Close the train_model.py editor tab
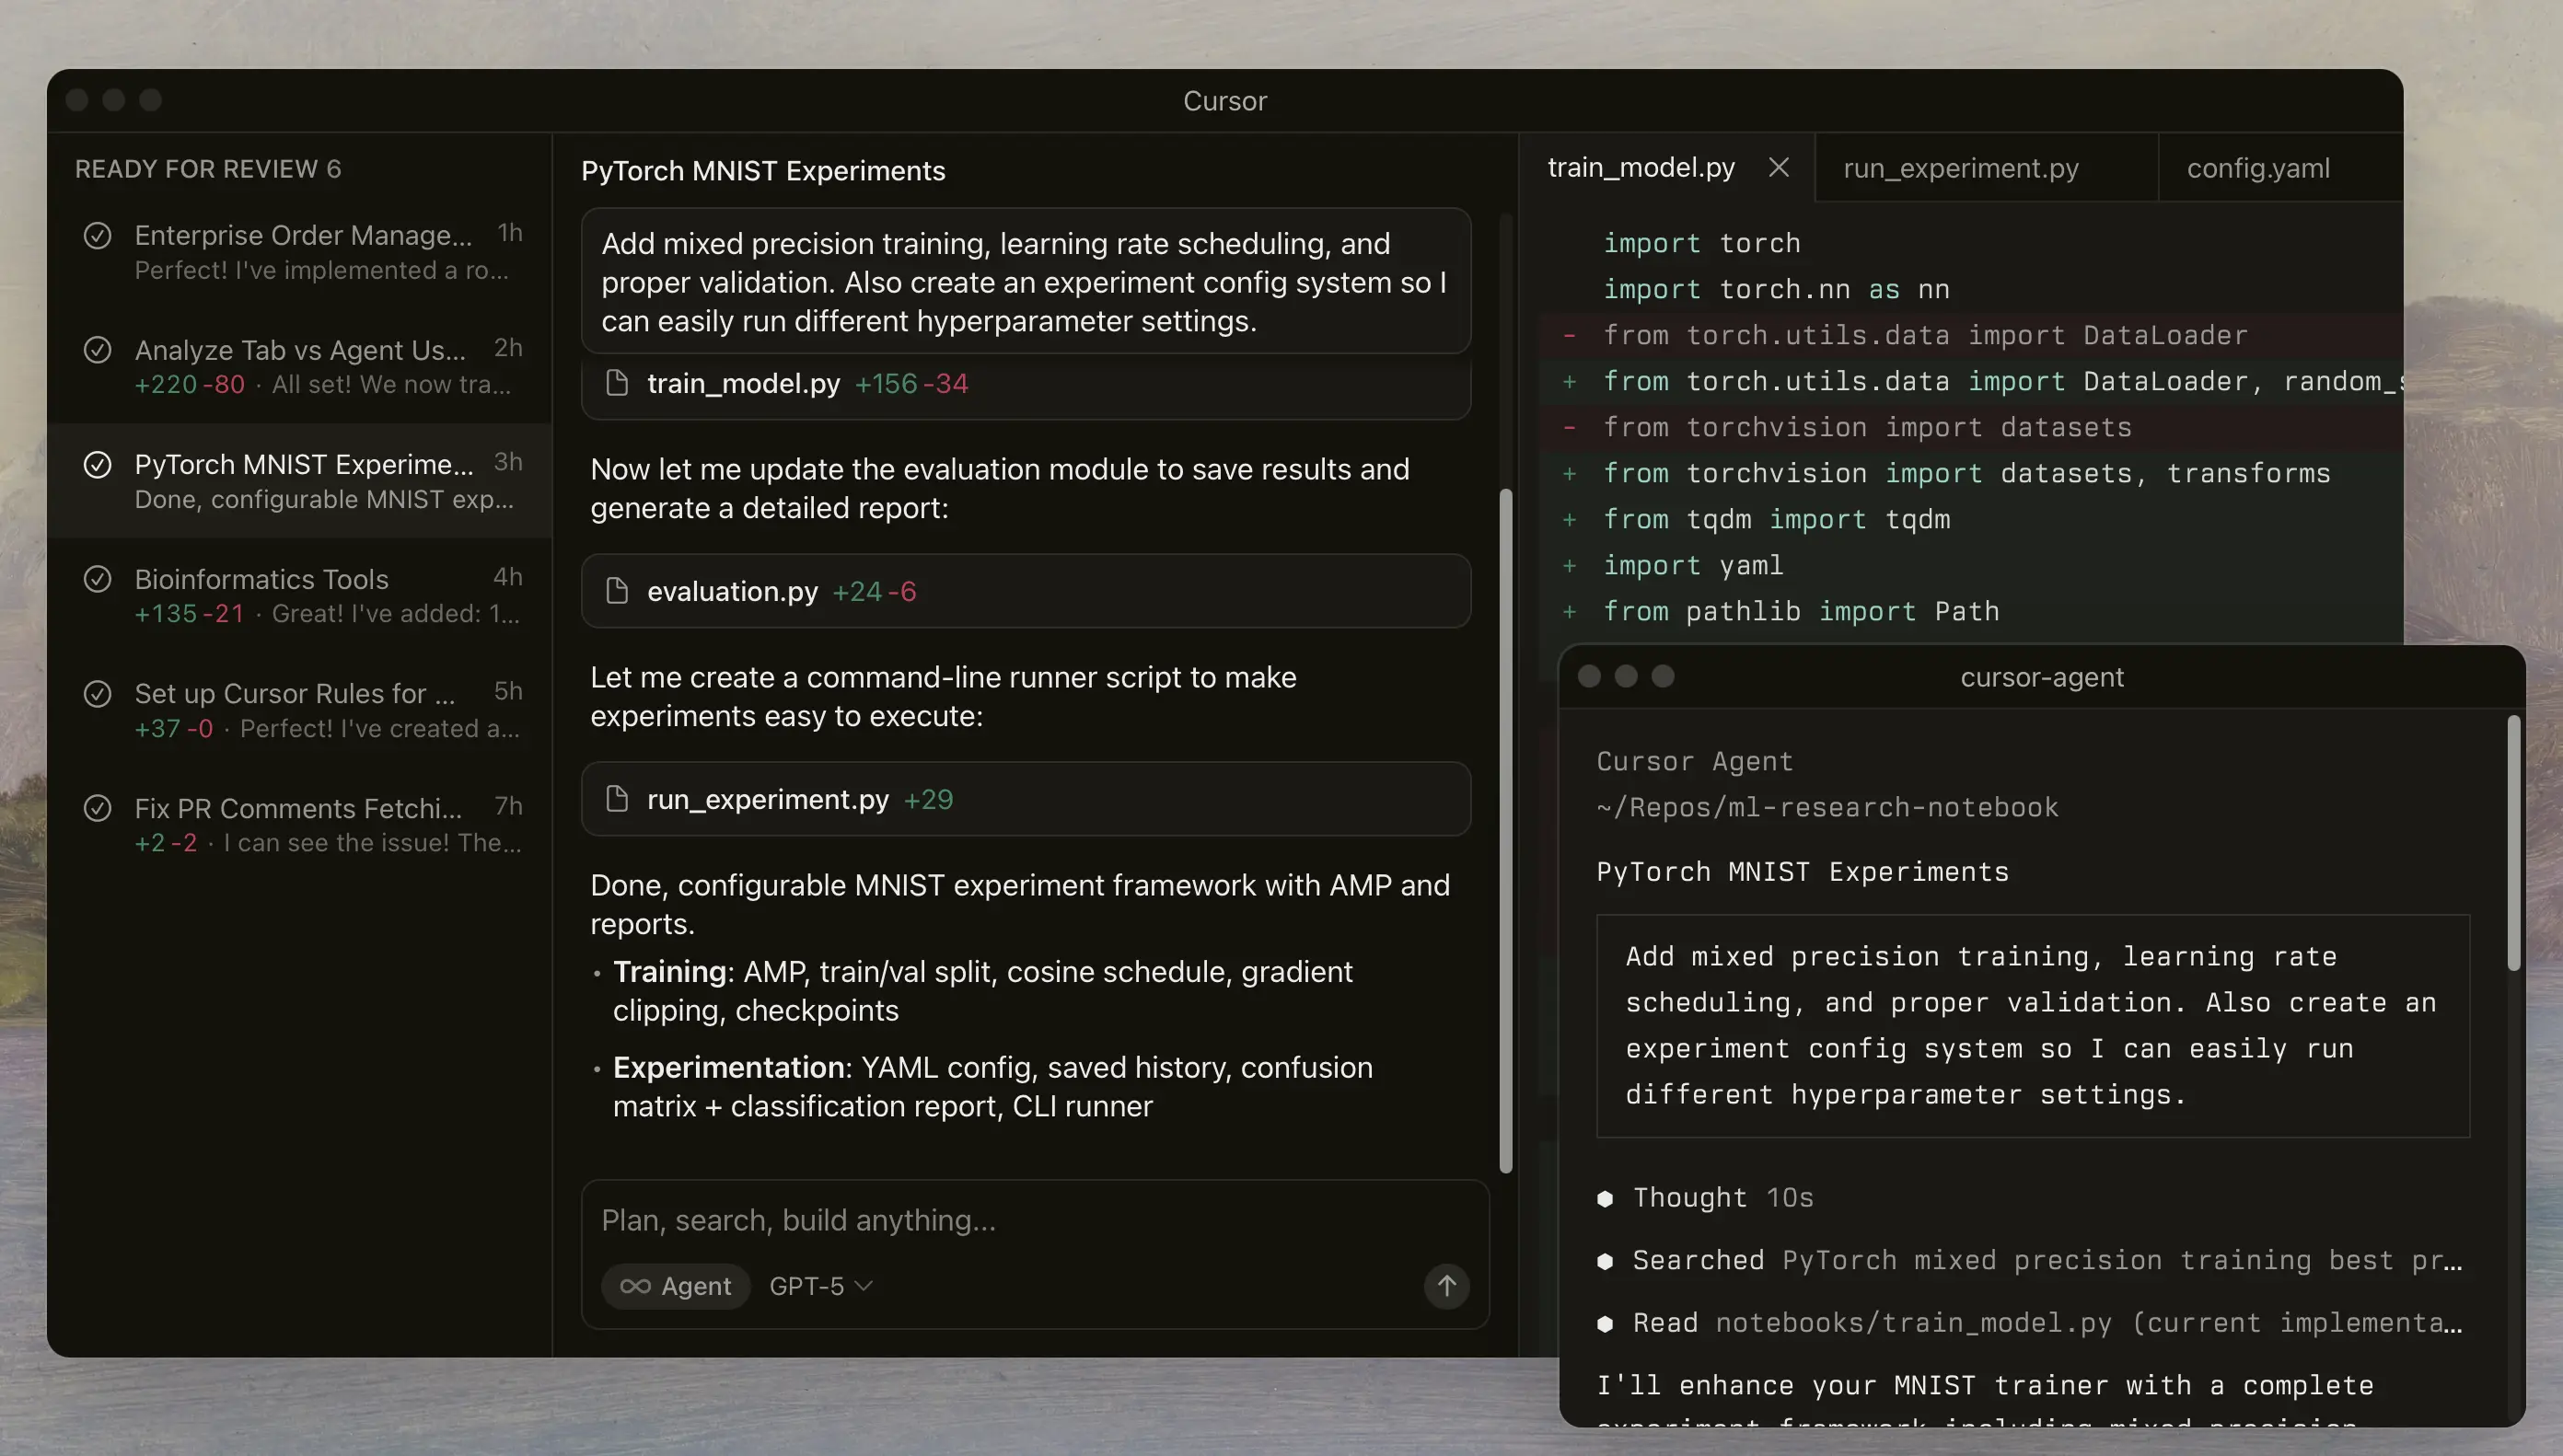Image resolution: width=2563 pixels, height=1456 pixels. tap(1778, 168)
